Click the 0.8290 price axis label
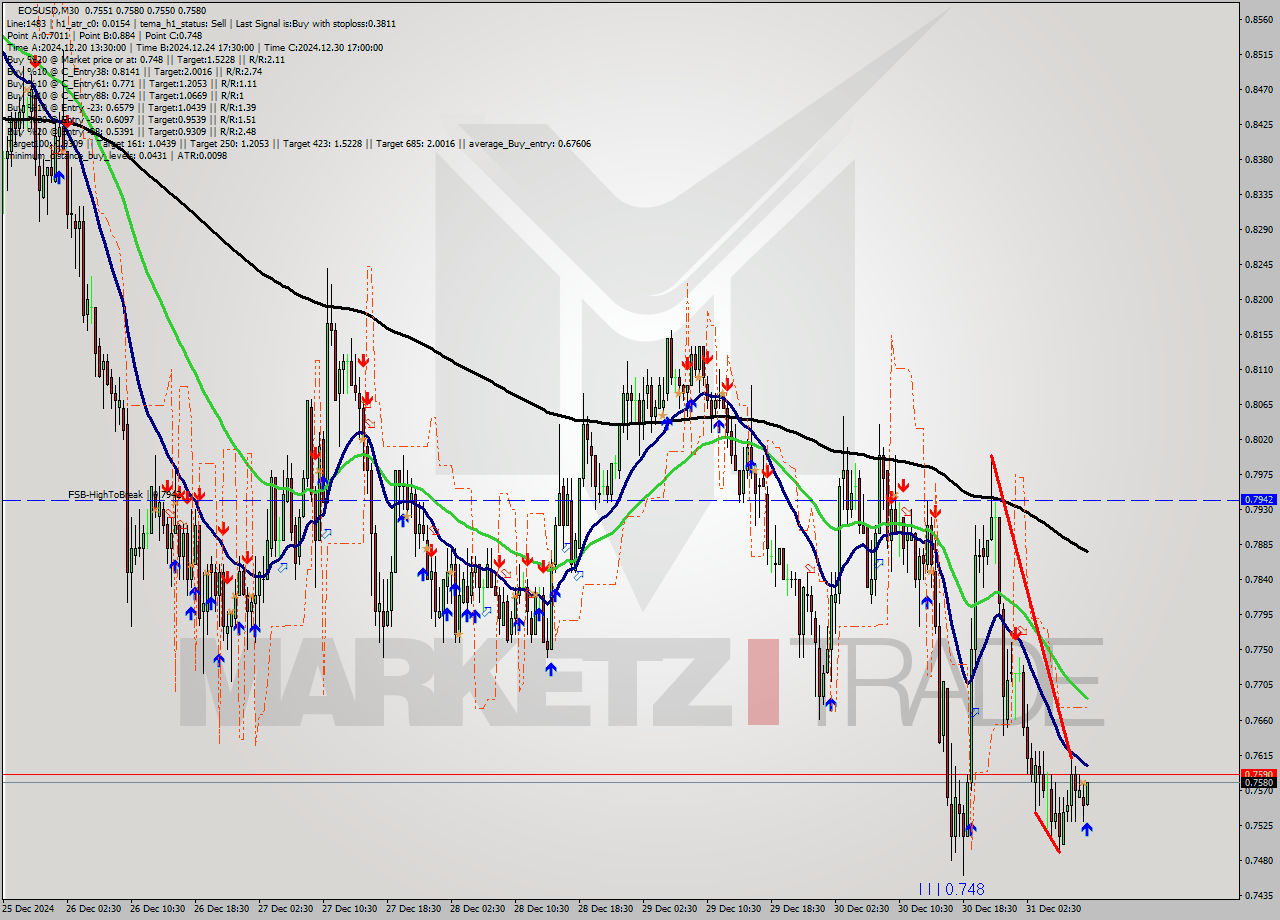 1258,229
